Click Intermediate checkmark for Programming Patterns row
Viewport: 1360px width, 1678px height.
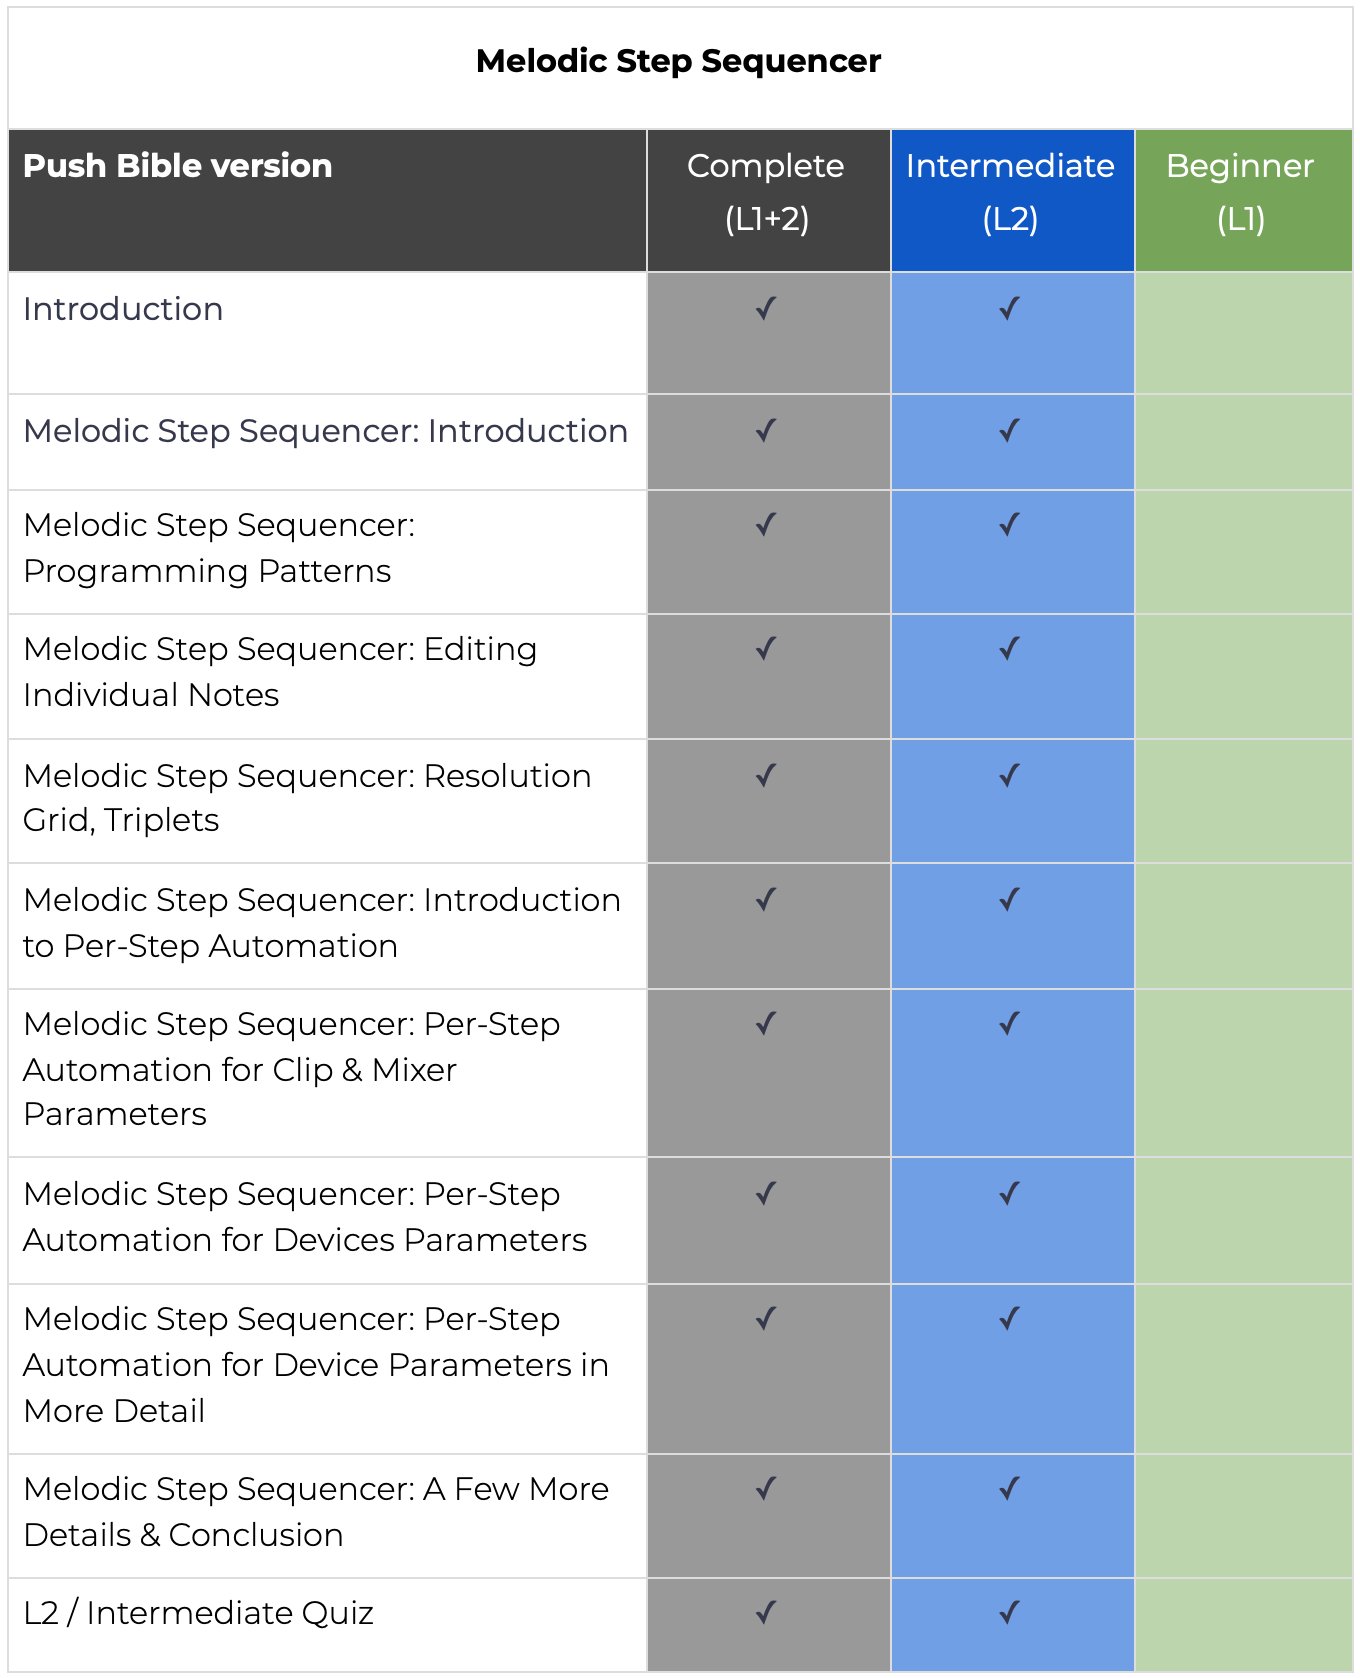click(1010, 525)
